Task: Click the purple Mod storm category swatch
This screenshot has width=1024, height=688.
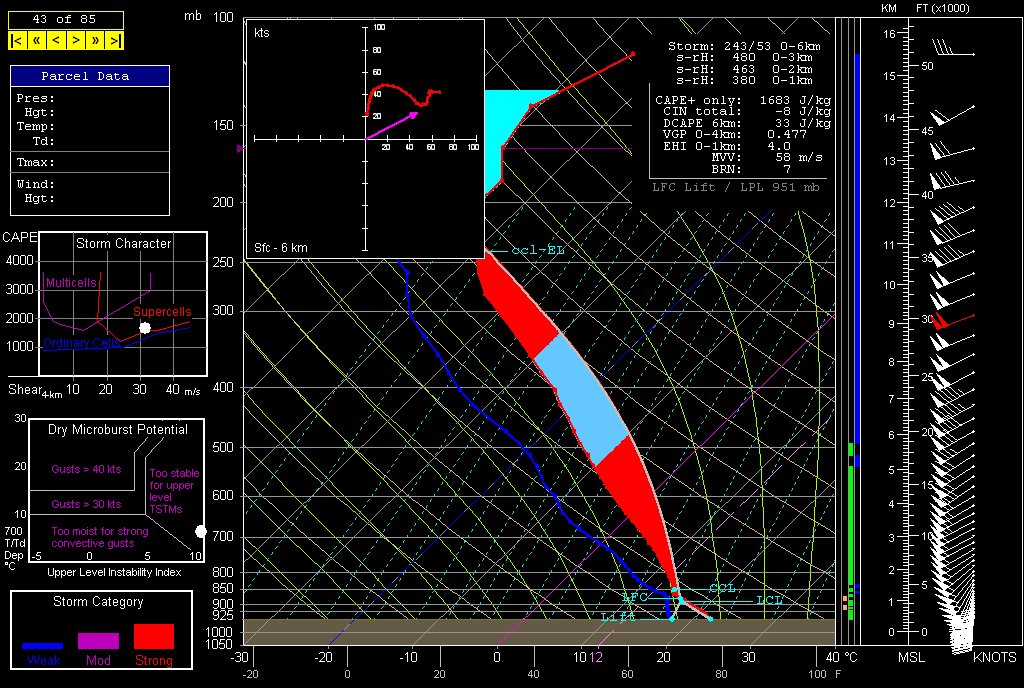Action: click(98, 640)
